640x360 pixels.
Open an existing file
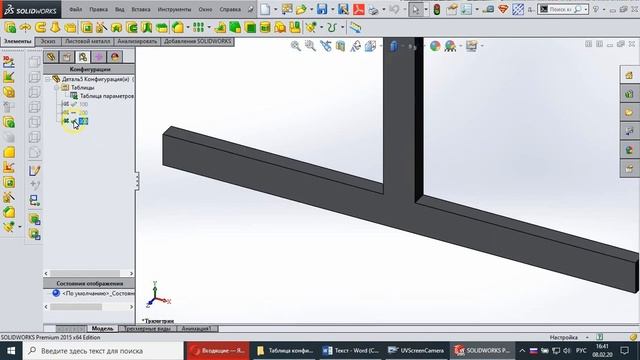[301, 9]
